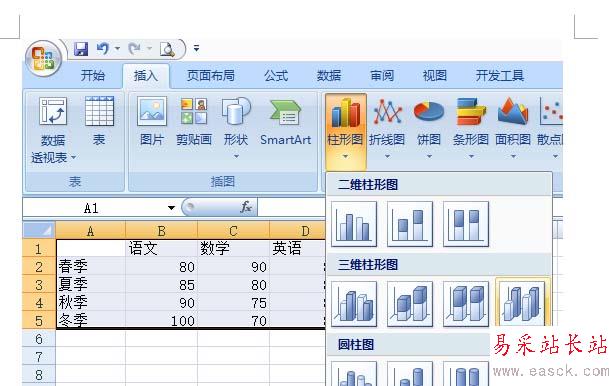This screenshot has width=610, height=386.
Task: Open the 页面布局 tab
Action: [x=210, y=75]
